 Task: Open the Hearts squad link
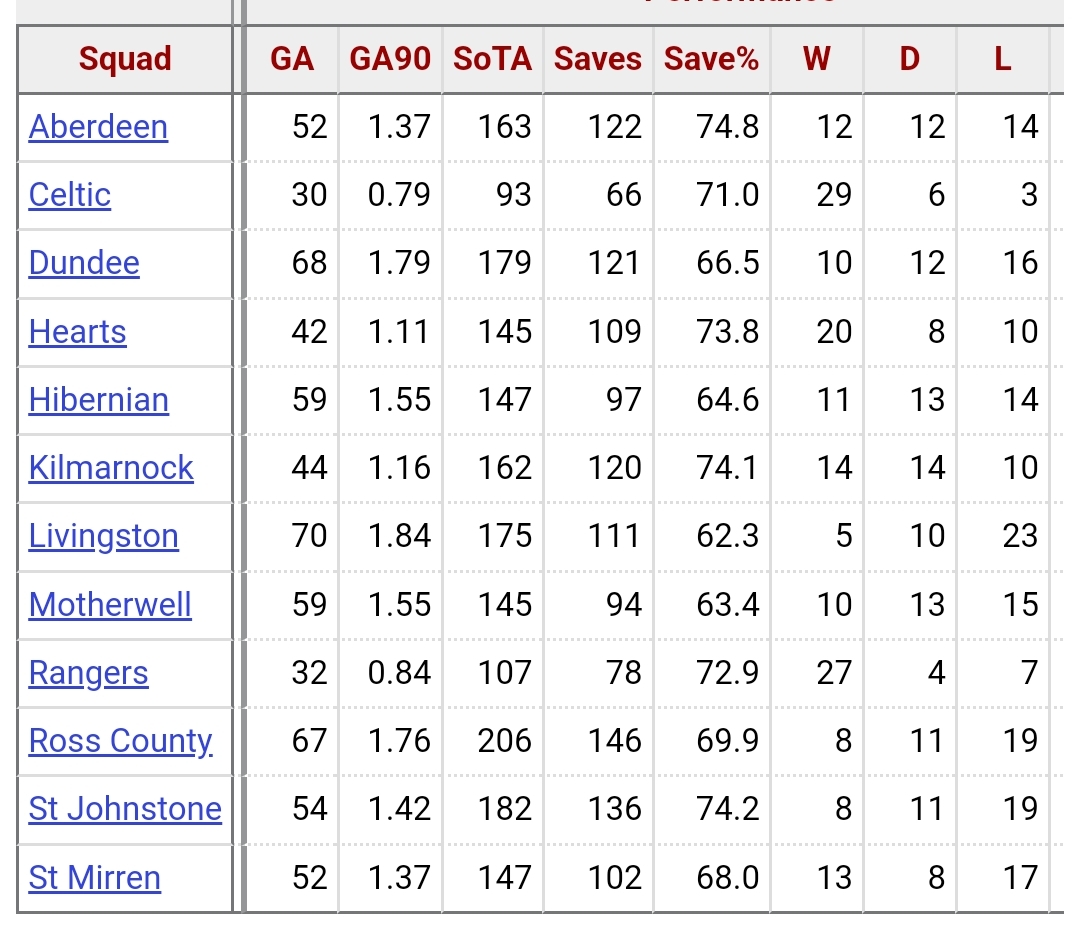[x=77, y=333]
